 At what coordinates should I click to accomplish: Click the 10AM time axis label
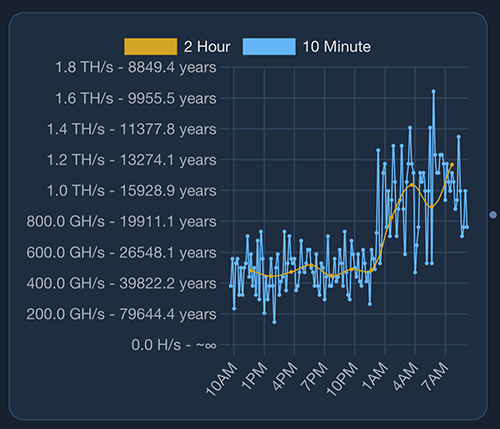pyautogui.click(x=221, y=379)
